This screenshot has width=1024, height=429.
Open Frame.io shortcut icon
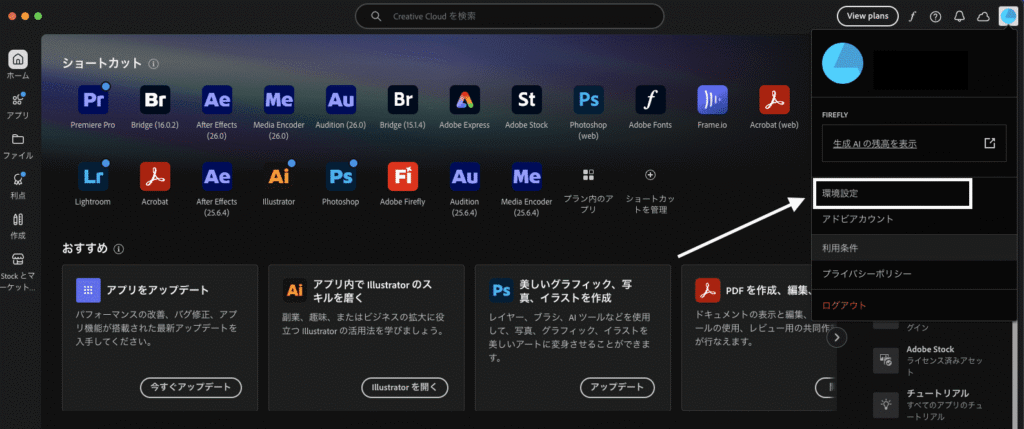click(x=712, y=100)
